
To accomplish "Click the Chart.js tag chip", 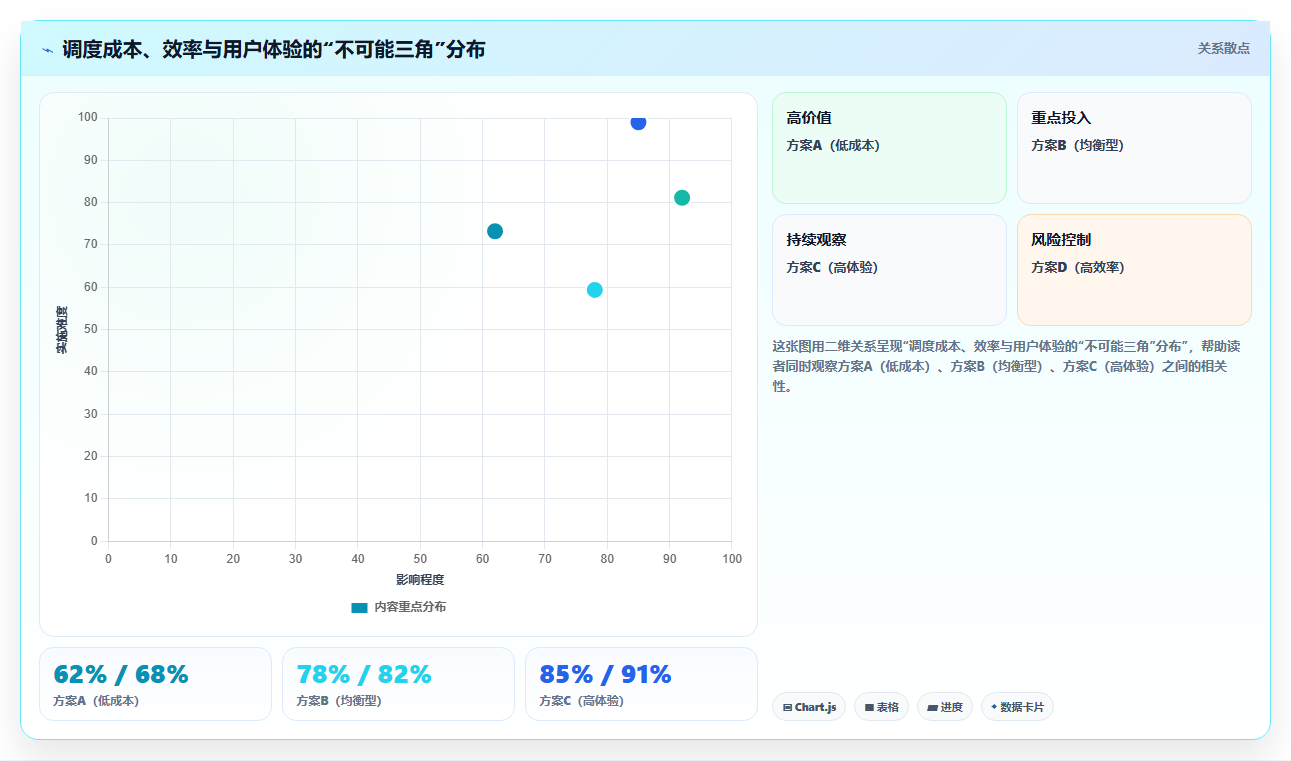I will click(809, 707).
